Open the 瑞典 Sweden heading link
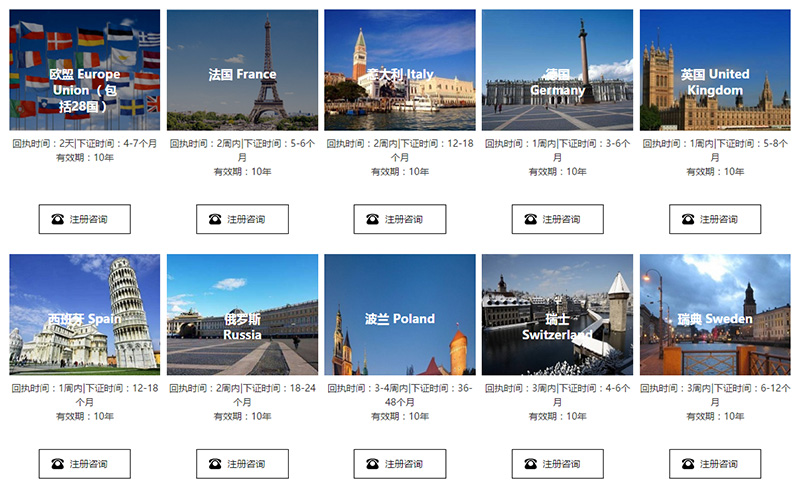This screenshot has width=800, height=486. click(715, 319)
